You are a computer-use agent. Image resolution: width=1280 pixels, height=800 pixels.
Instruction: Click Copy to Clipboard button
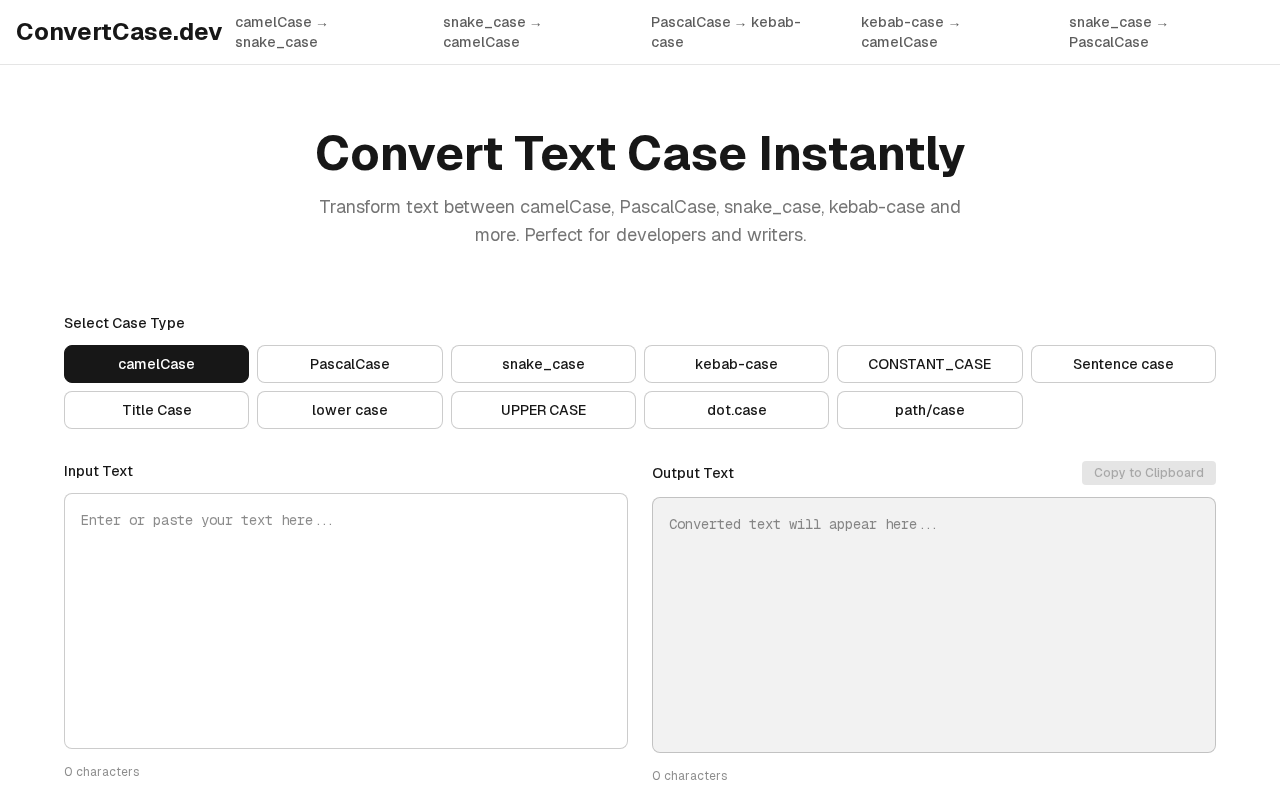coord(1149,473)
